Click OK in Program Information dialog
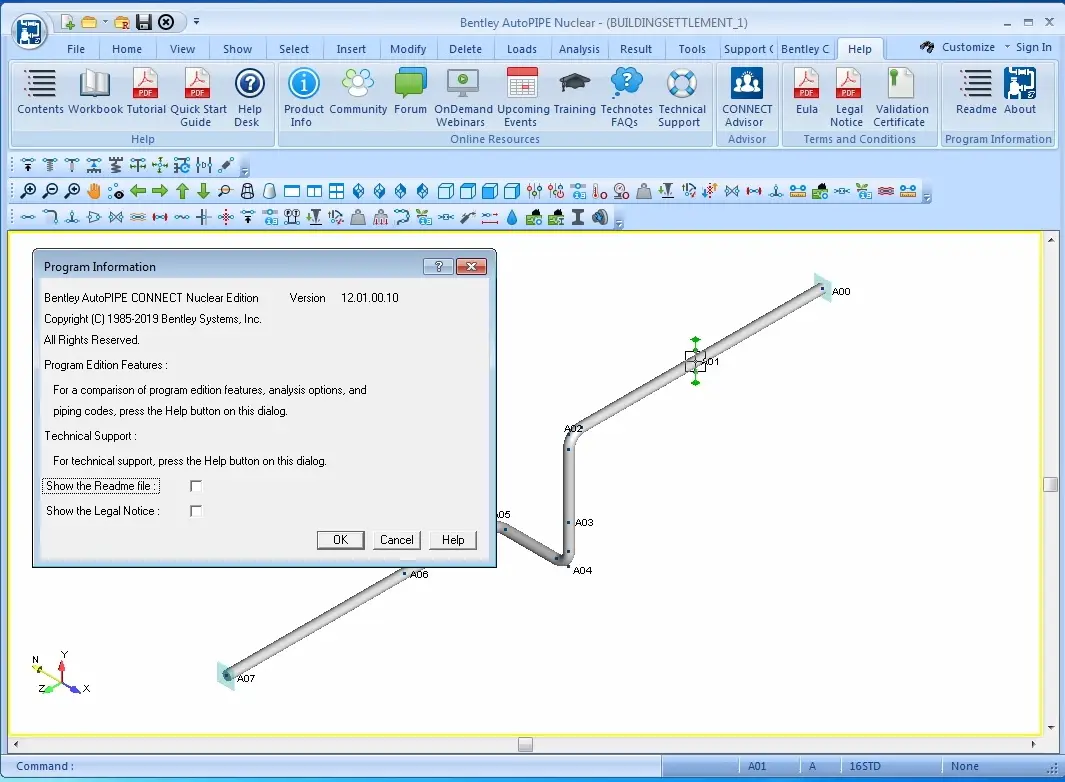The image size is (1065, 782). (340, 540)
